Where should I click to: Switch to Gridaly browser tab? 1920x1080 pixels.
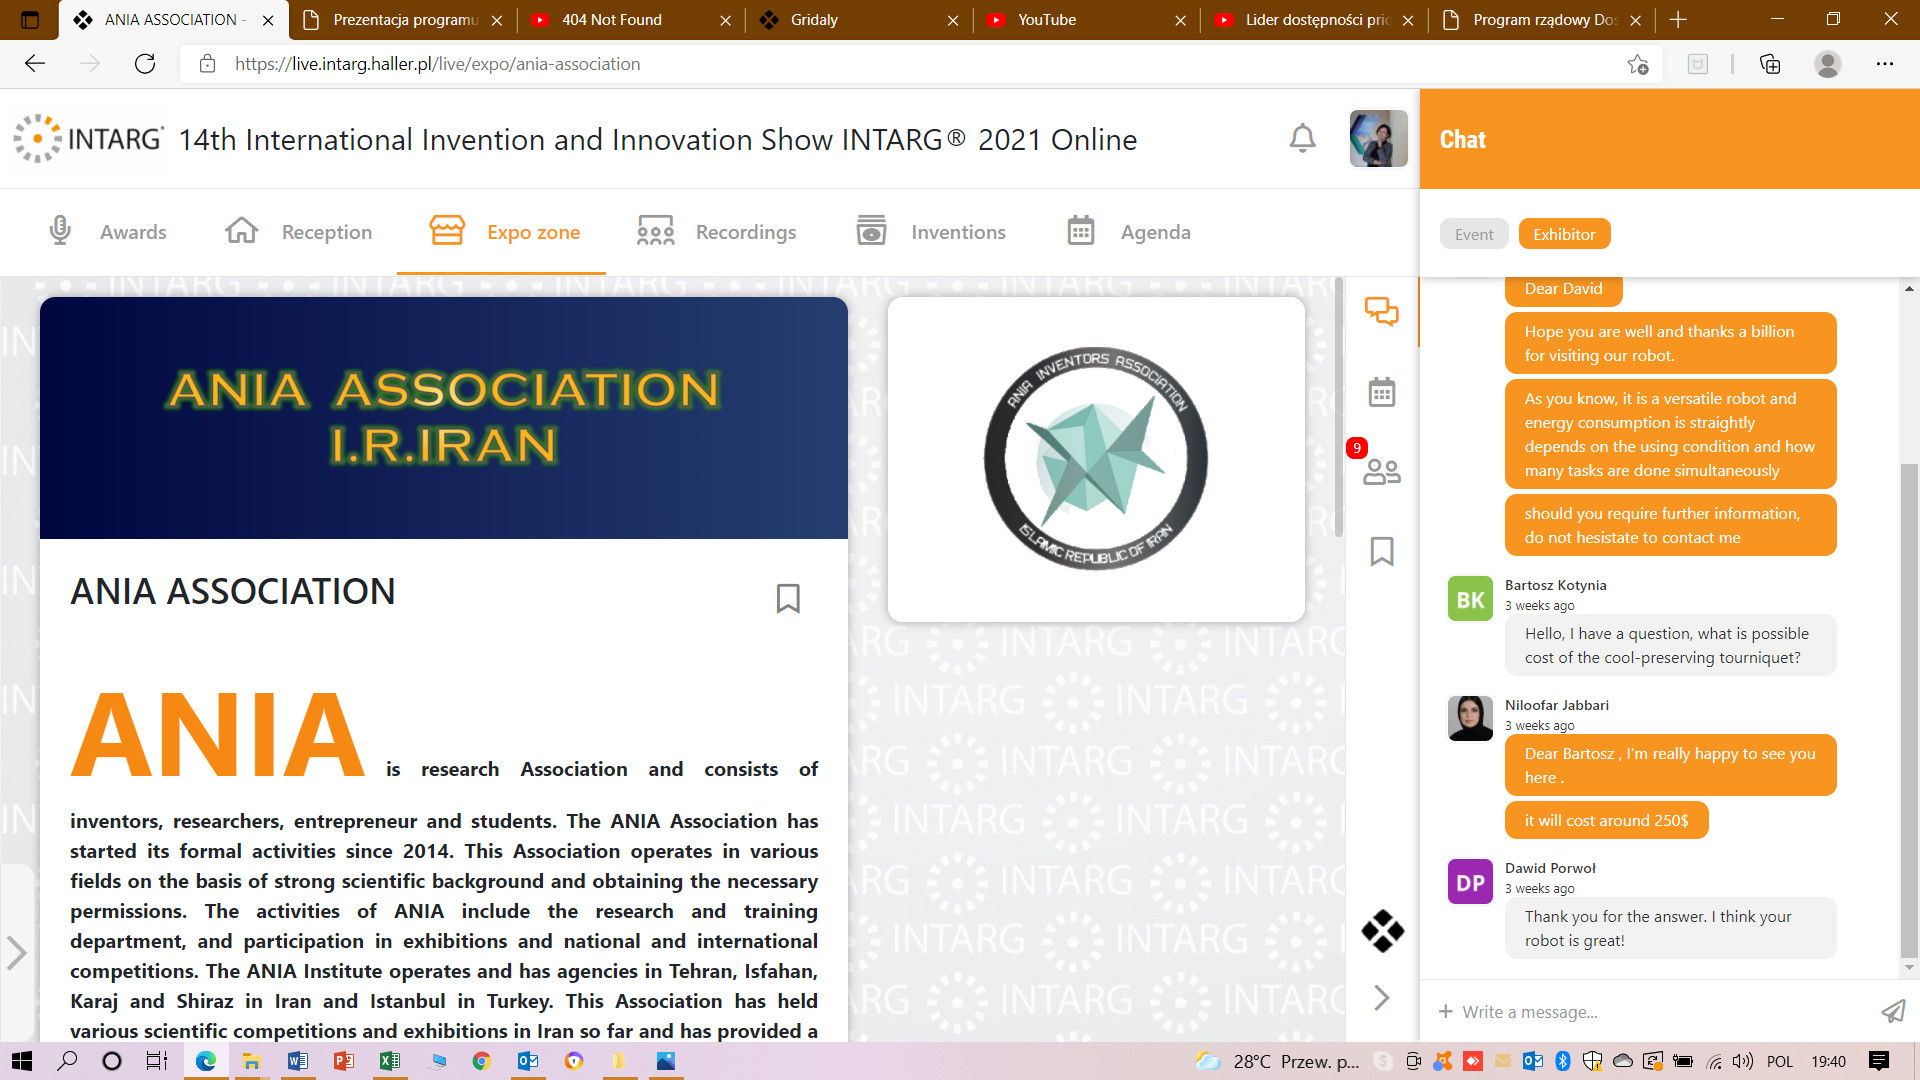(x=859, y=20)
